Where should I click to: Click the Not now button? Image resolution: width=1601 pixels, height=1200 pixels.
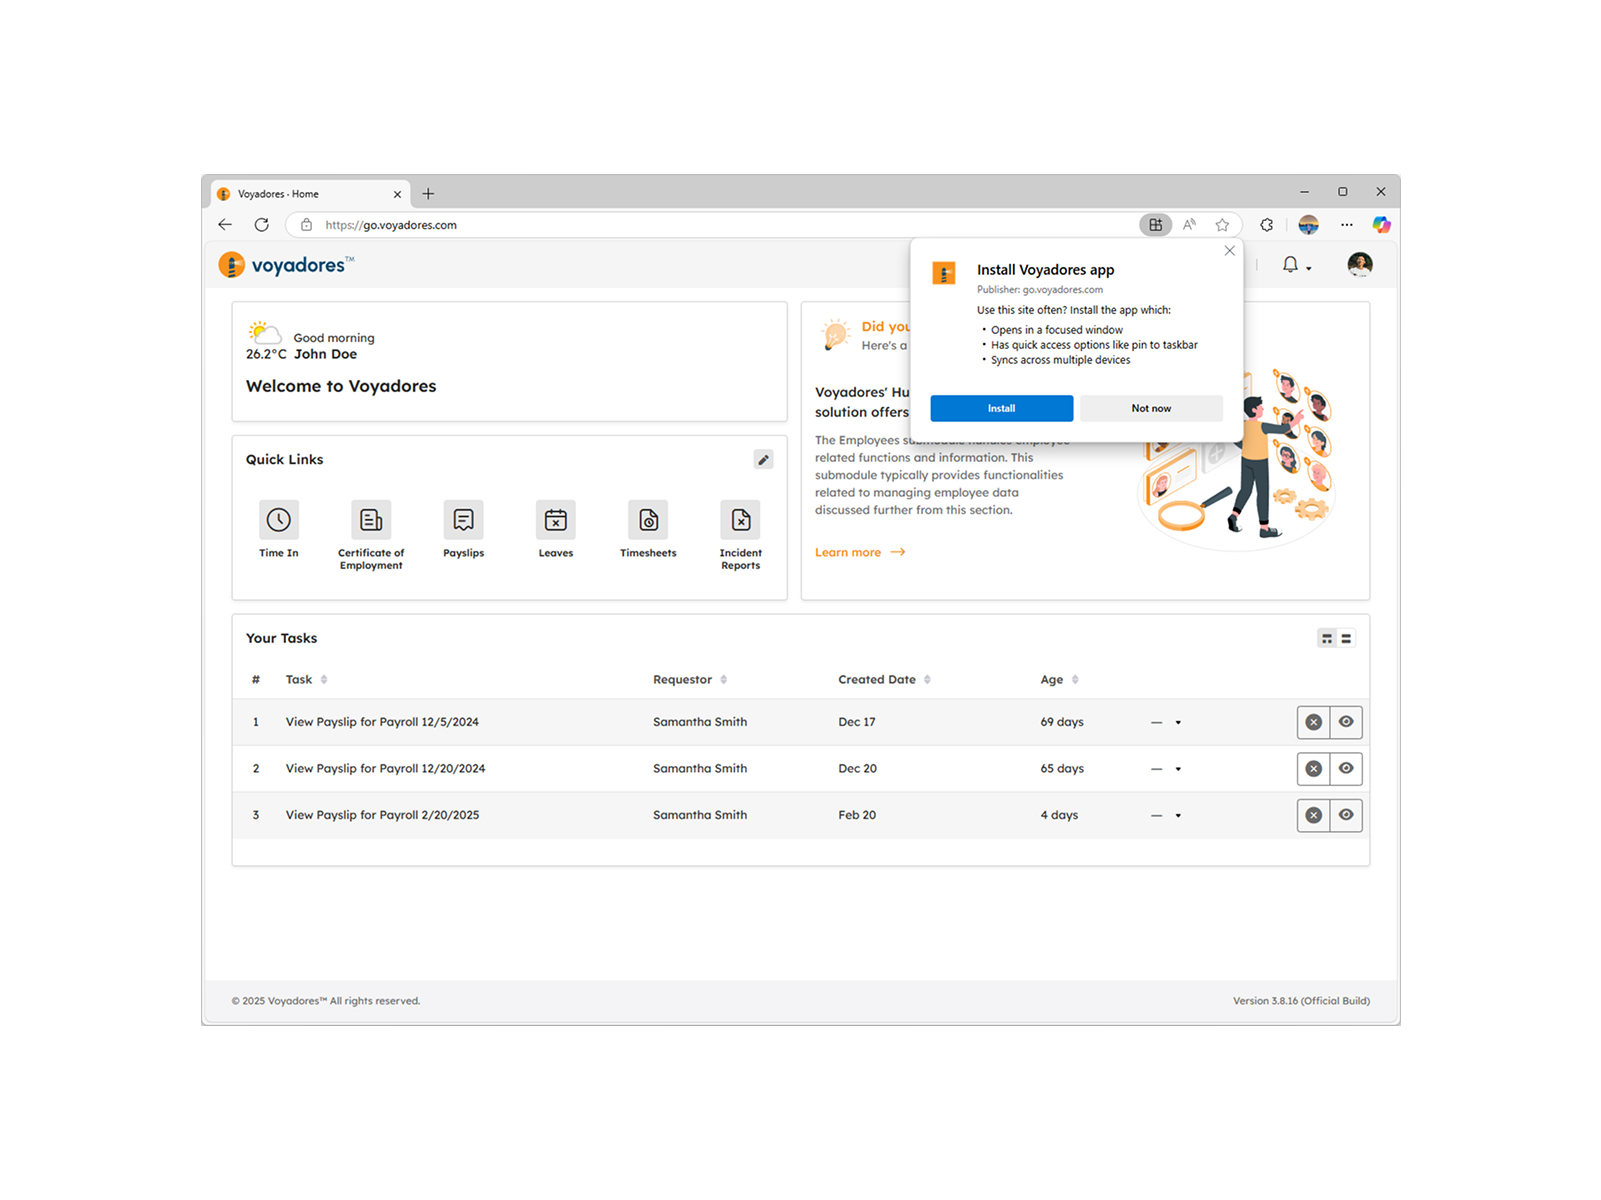(1151, 408)
